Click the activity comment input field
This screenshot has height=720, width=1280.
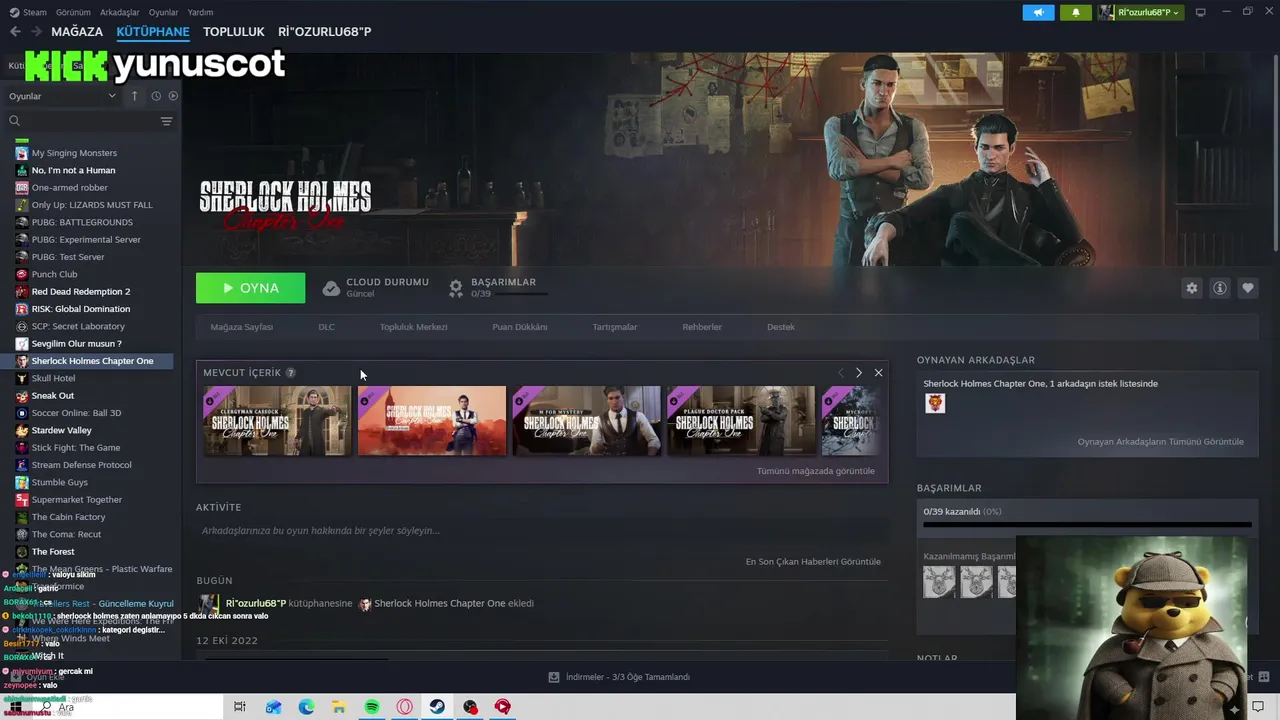click(x=540, y=531)
